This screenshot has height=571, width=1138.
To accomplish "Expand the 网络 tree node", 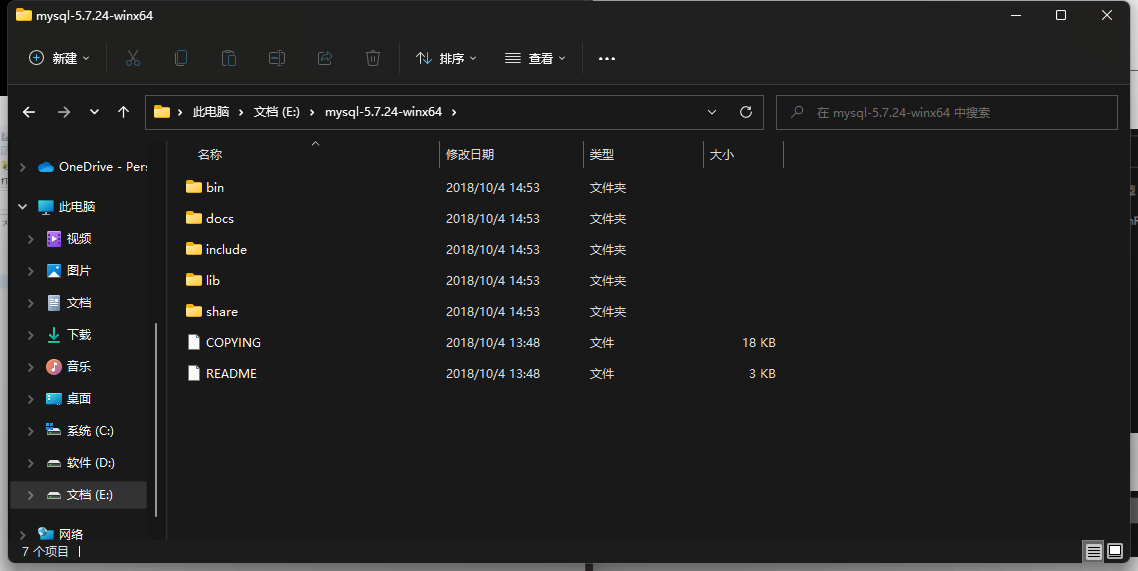I will (x=22, y=535).
